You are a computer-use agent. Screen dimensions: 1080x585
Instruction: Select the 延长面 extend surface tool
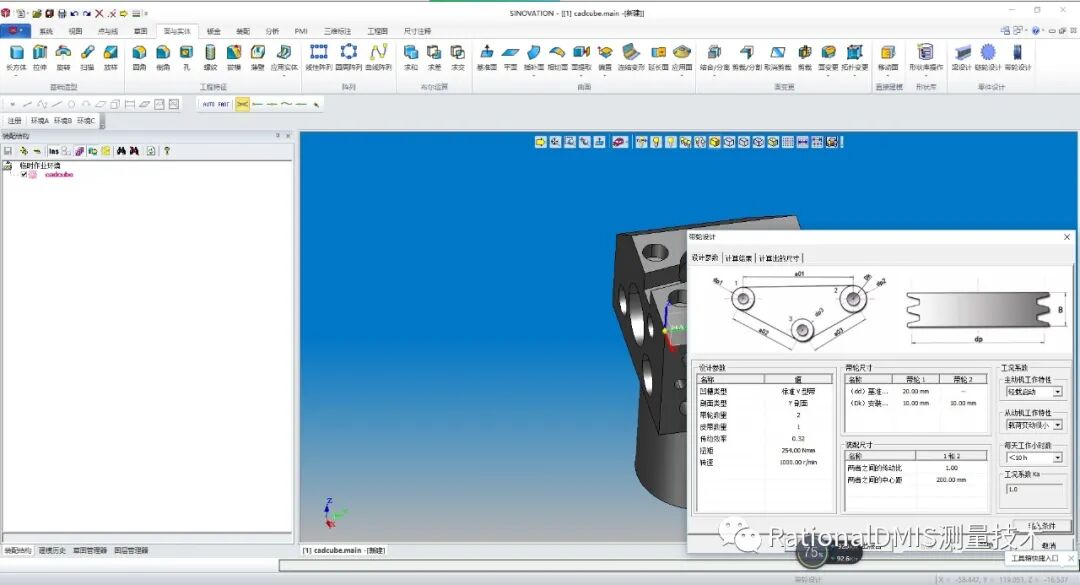(658, 57)
